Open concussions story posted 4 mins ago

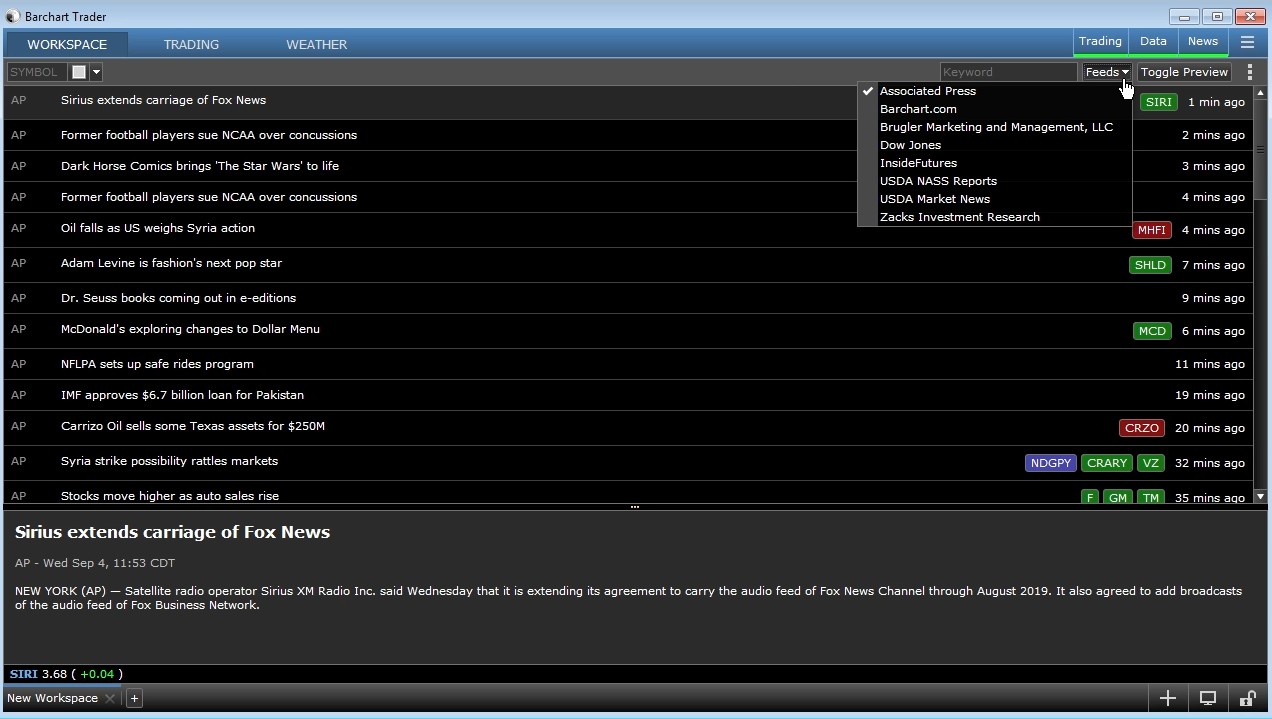coord(209,197)
